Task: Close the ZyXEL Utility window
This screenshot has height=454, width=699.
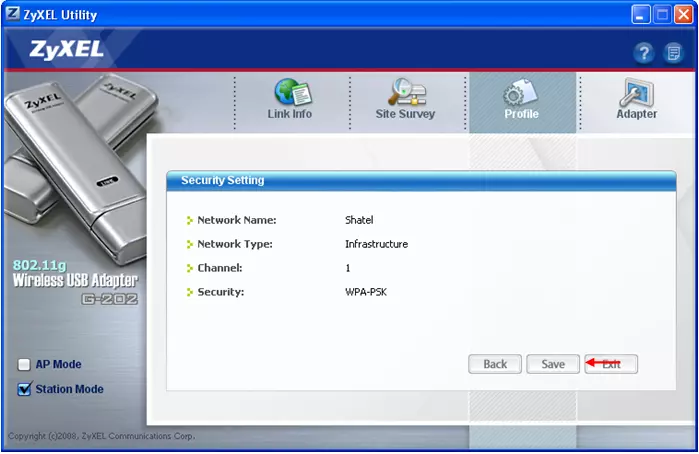Action: point(683,15)
